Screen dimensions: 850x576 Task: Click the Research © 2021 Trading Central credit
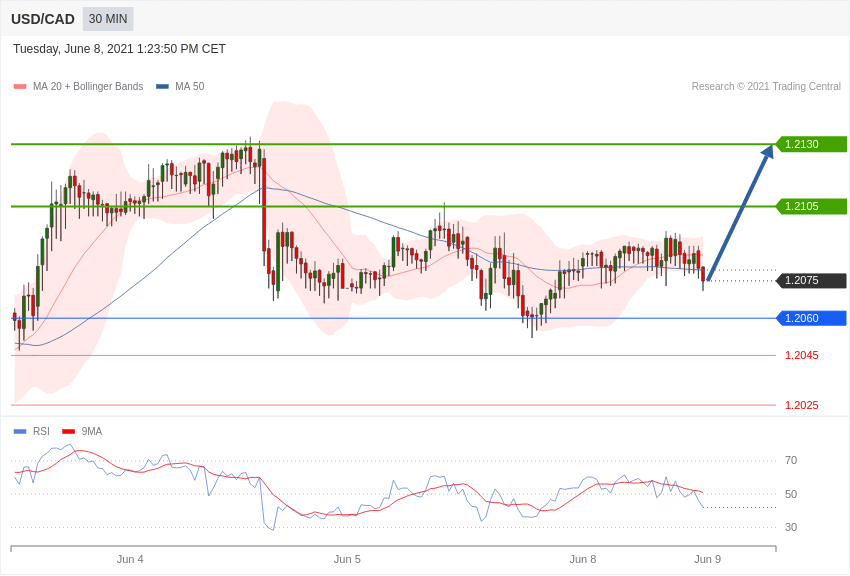766,86
